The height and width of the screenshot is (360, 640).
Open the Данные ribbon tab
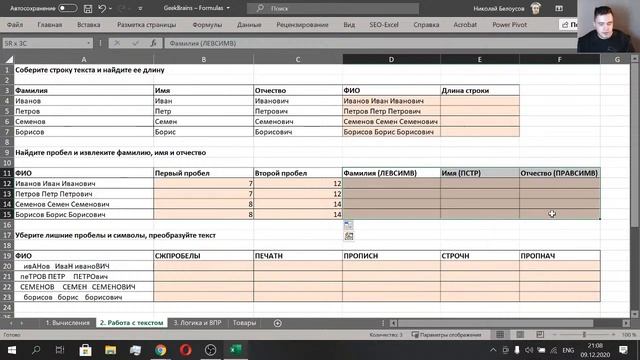pyautogui.click(x=249, y=25)
